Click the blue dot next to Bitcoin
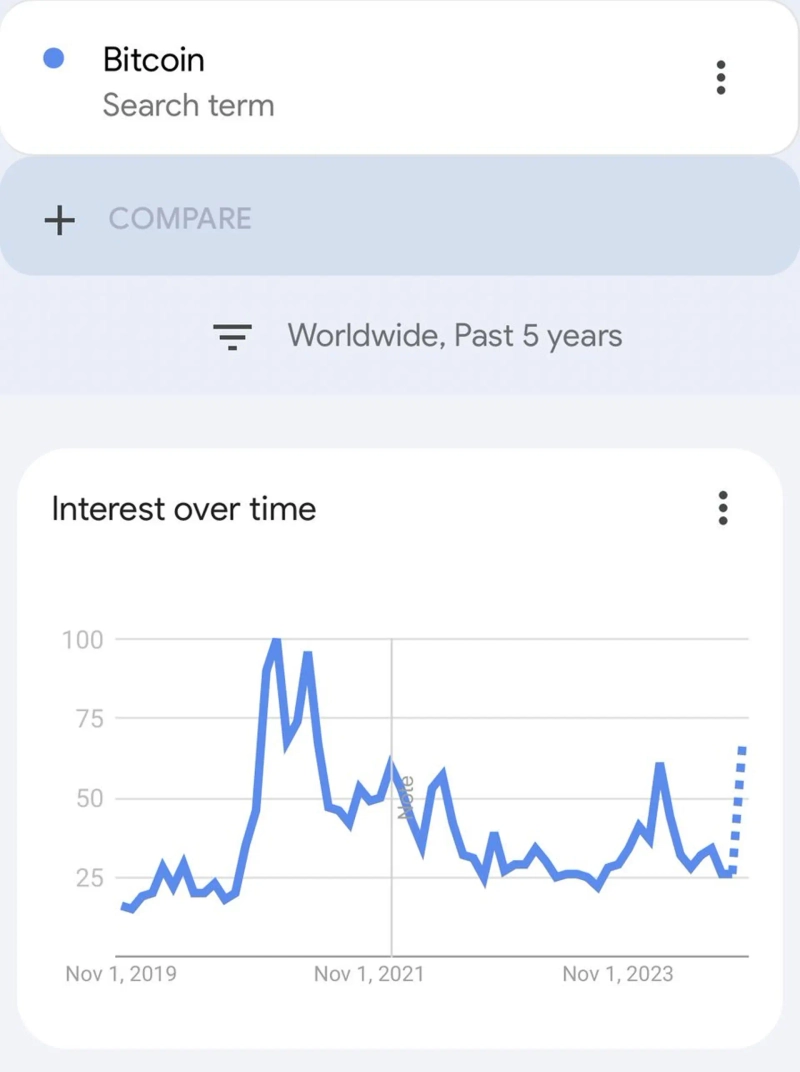Image resolution: width=800 pixels, height=1072 pixels. [x=54, y=59]
